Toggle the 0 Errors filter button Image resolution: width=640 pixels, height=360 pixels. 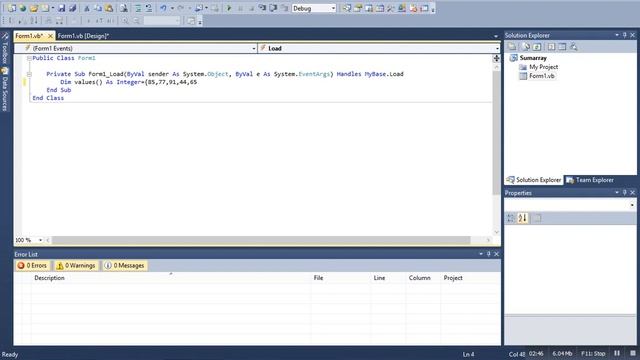(32, 266)
